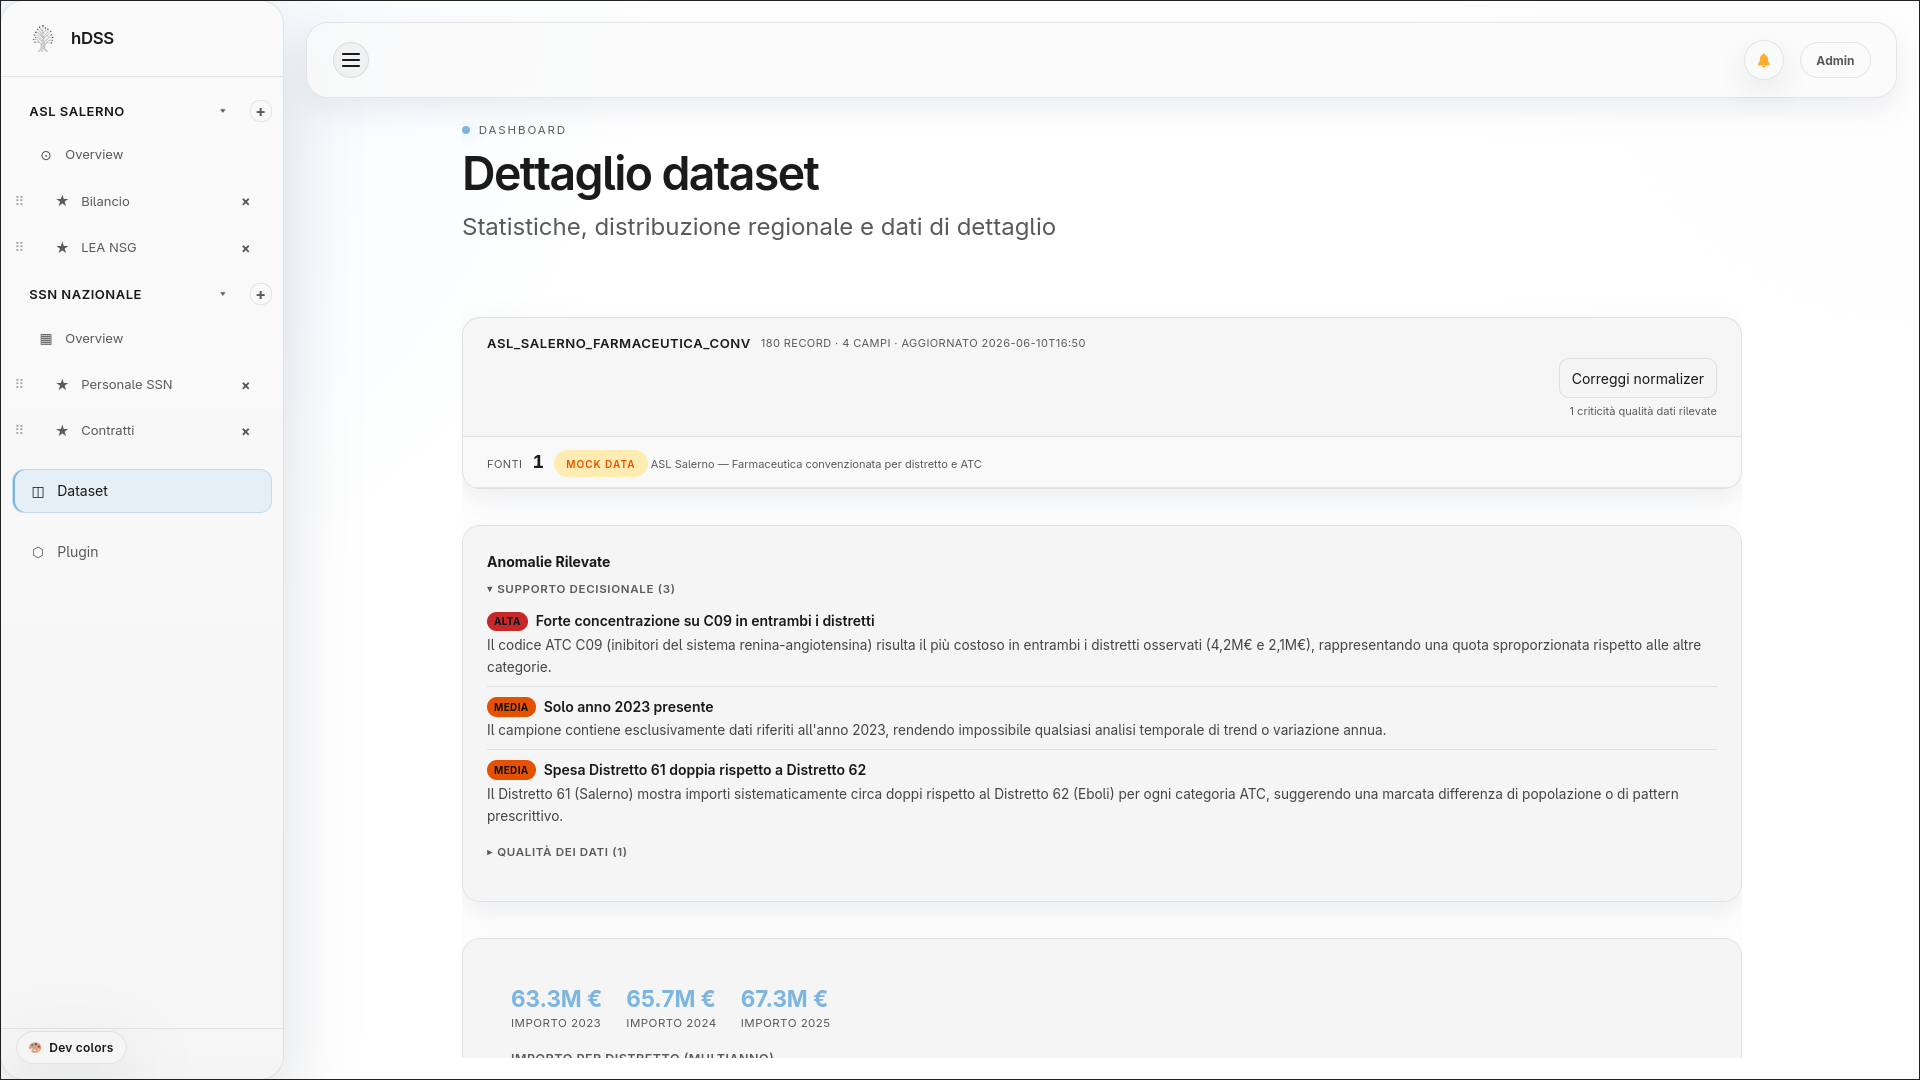Open ASL Salerno Overview

click(94, 155)
